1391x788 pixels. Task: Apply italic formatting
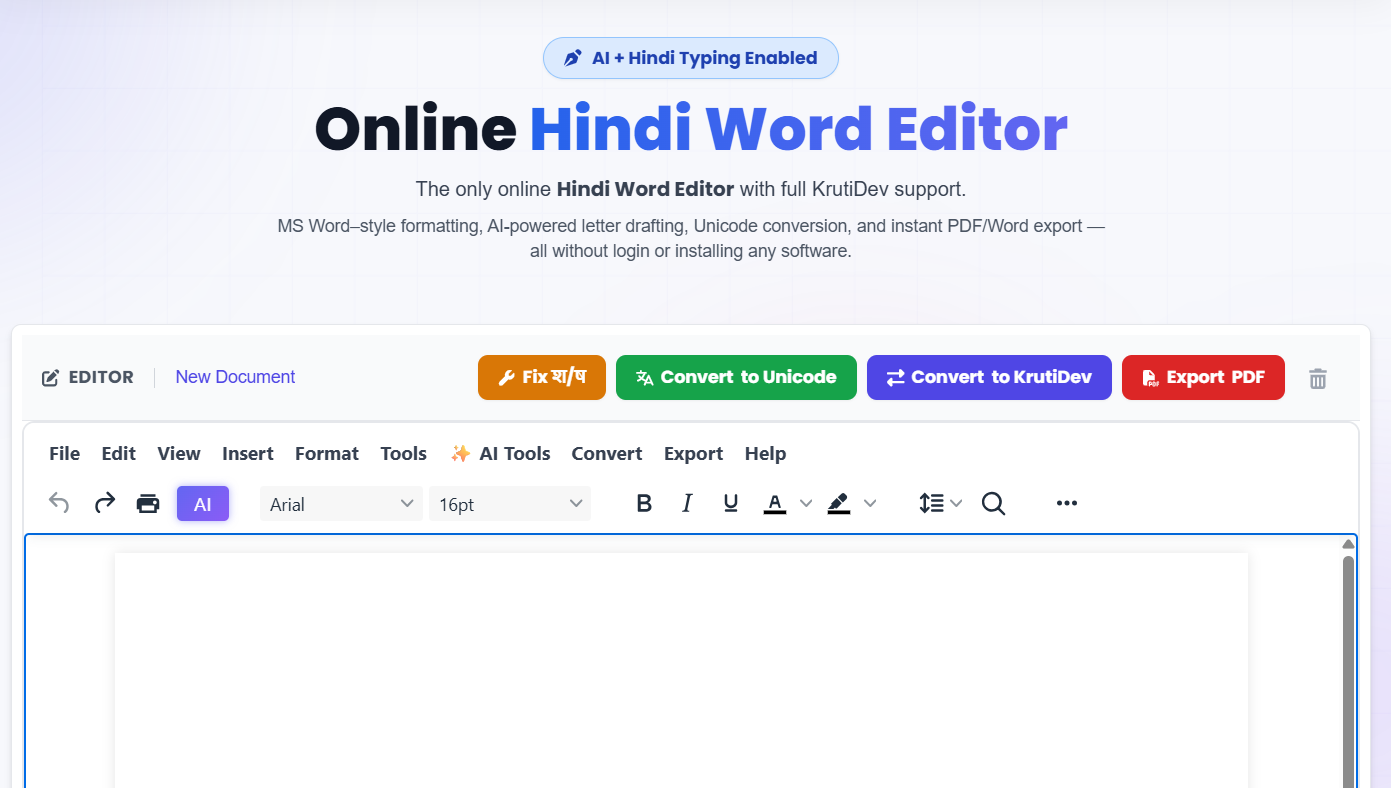coord(687,503)
